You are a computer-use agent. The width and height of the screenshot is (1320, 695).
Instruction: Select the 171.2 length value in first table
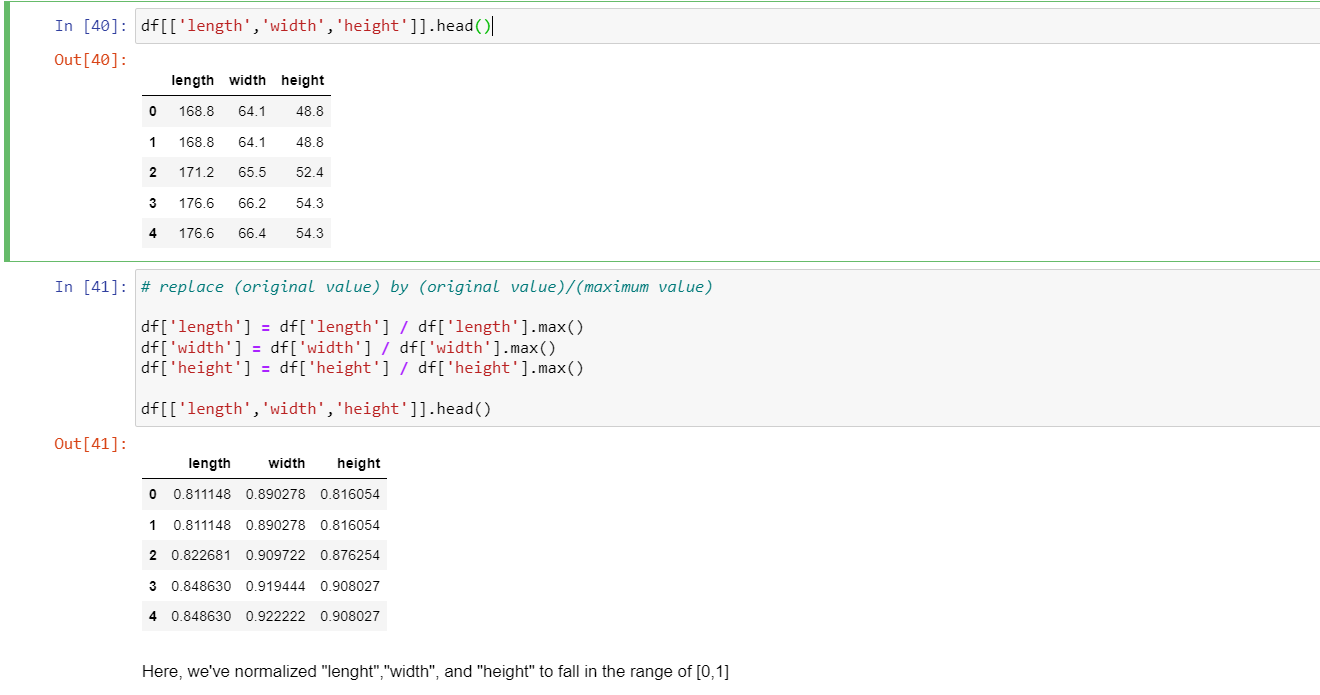coord(196,172)
